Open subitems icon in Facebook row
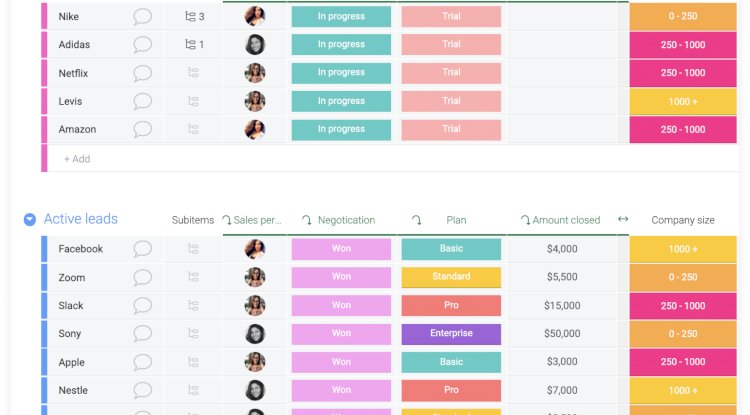Screen dimensions: 750x415 click(x=193, y=249)
